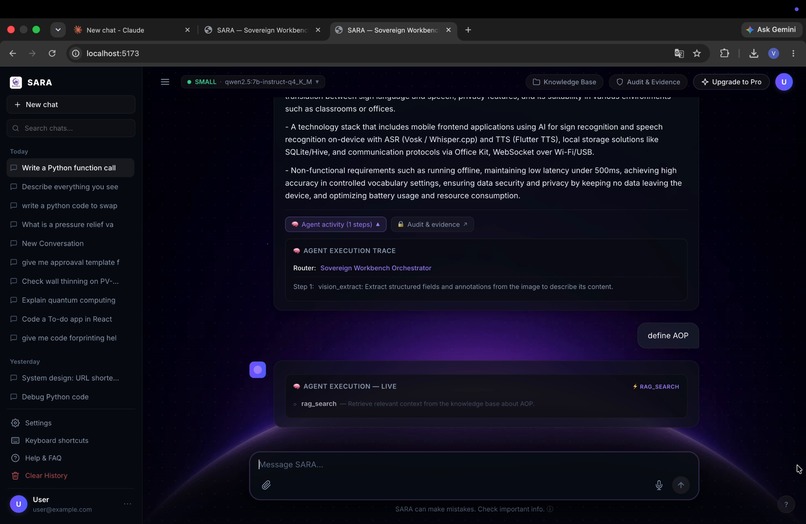The height and width of the screenshot is (524, 806).
Task: Open the user account options ellipsis
Action: click(x=127, y=504)
